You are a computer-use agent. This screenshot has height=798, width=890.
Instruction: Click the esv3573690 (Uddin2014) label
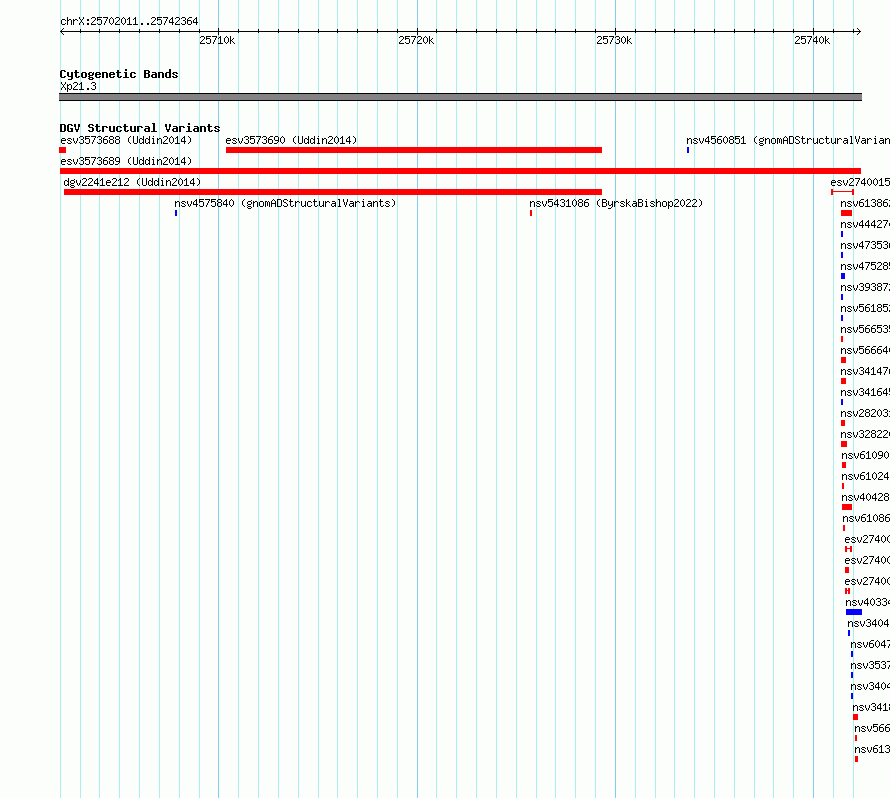(x=291, y=140)
